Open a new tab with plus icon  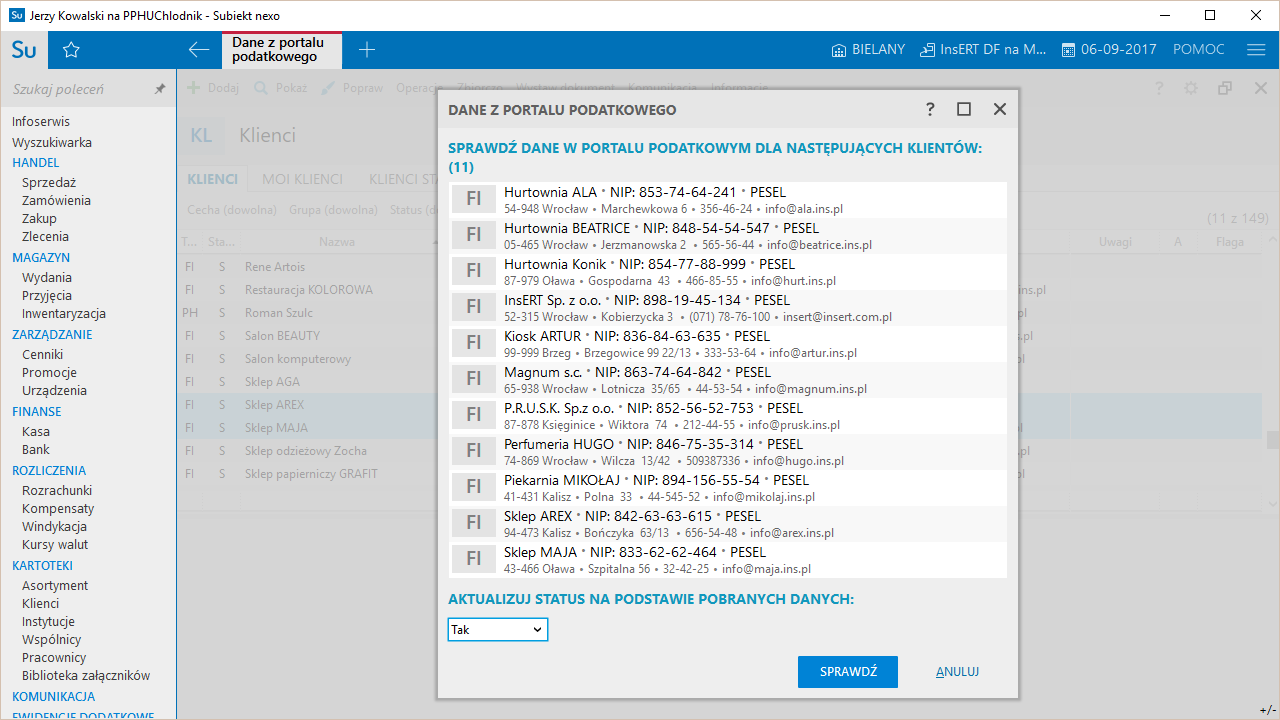click(x=367, y=50)
